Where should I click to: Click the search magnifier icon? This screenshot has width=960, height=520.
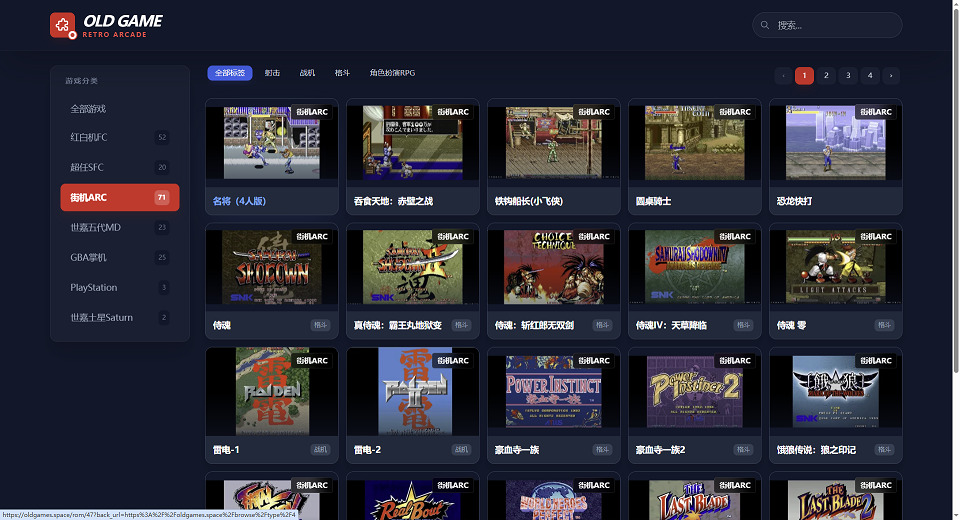765,25
